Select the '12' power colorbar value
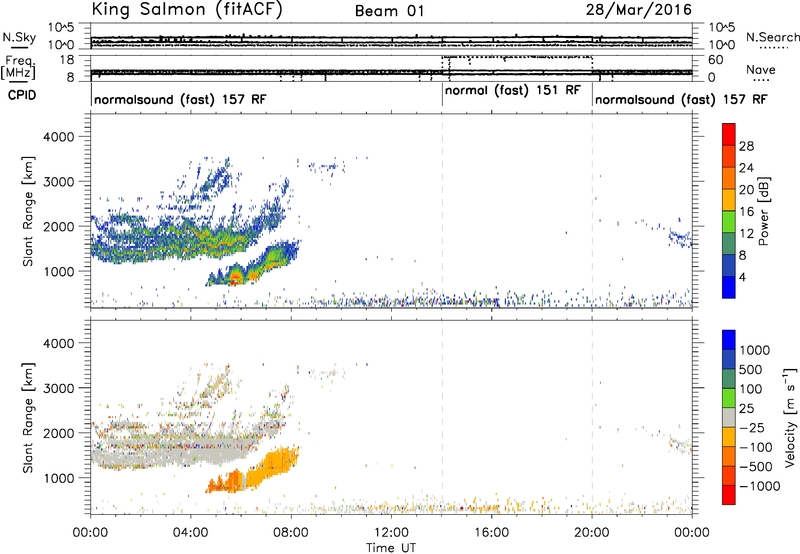Viewport: 800px width, 554px height. [x=746, y=234]
